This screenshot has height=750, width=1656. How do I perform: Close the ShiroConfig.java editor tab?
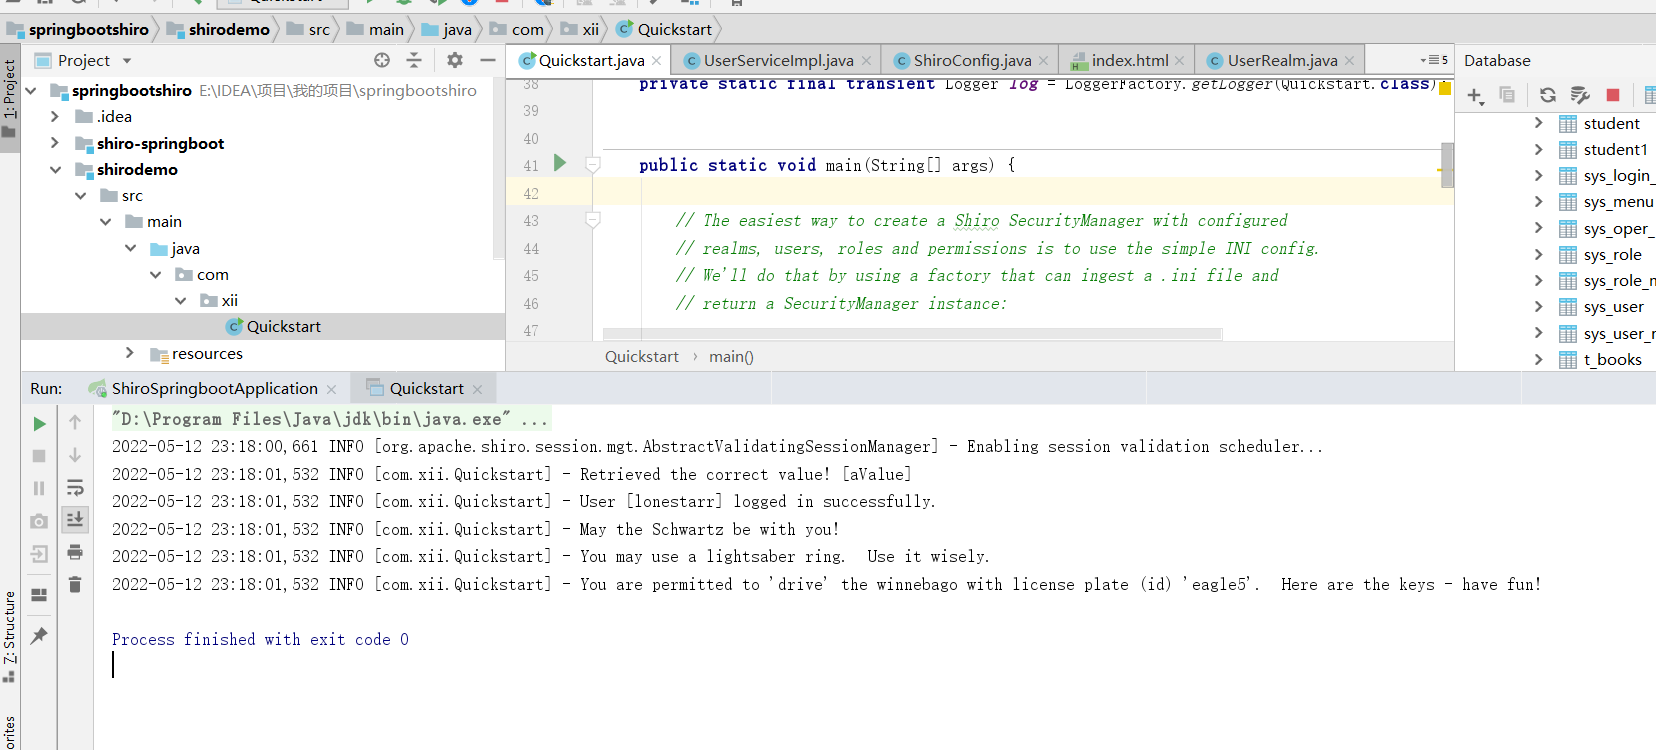click(1044, 61)
